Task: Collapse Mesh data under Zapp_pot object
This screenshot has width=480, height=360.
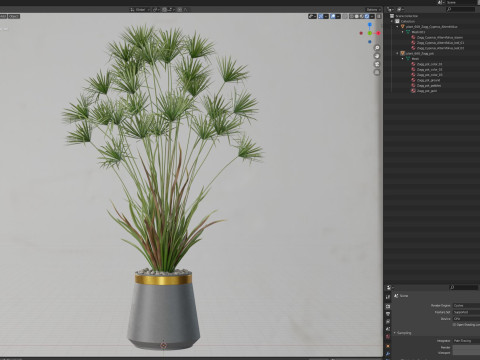Action: tap(402, 59)
